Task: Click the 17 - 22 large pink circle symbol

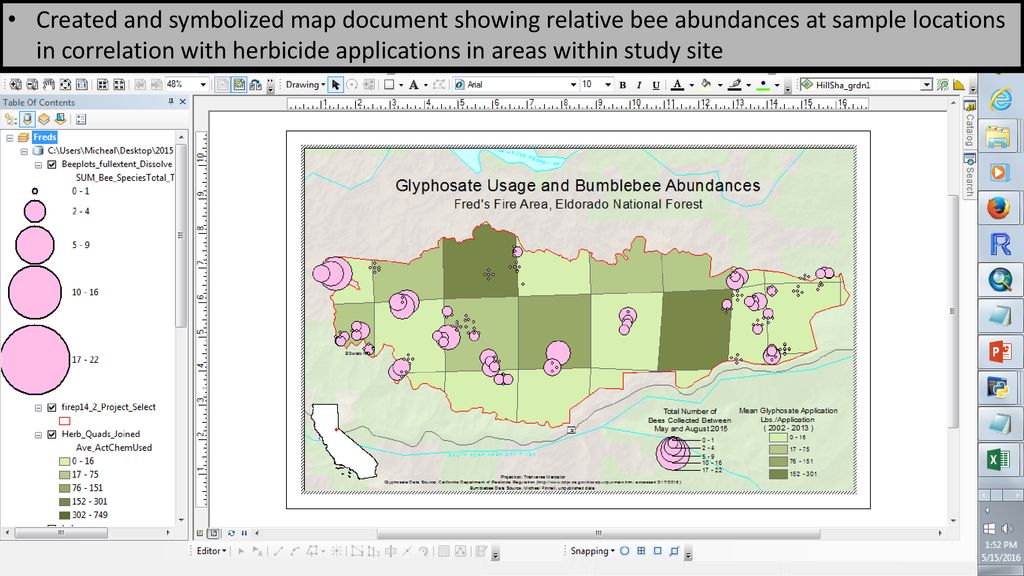Action: [x=35, y=360]
